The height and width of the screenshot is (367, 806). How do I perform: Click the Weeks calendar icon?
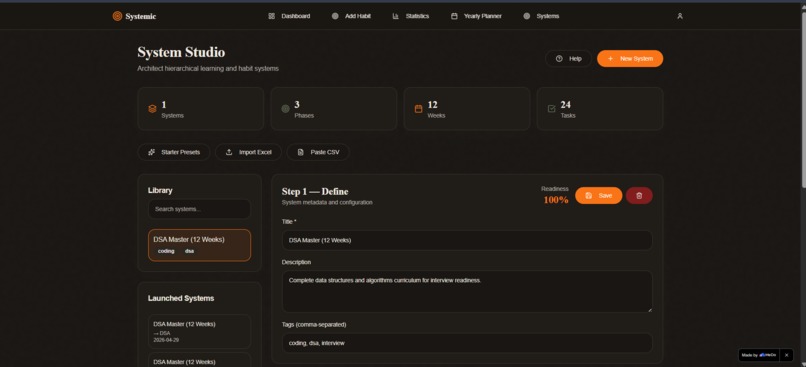coord(418,109)
